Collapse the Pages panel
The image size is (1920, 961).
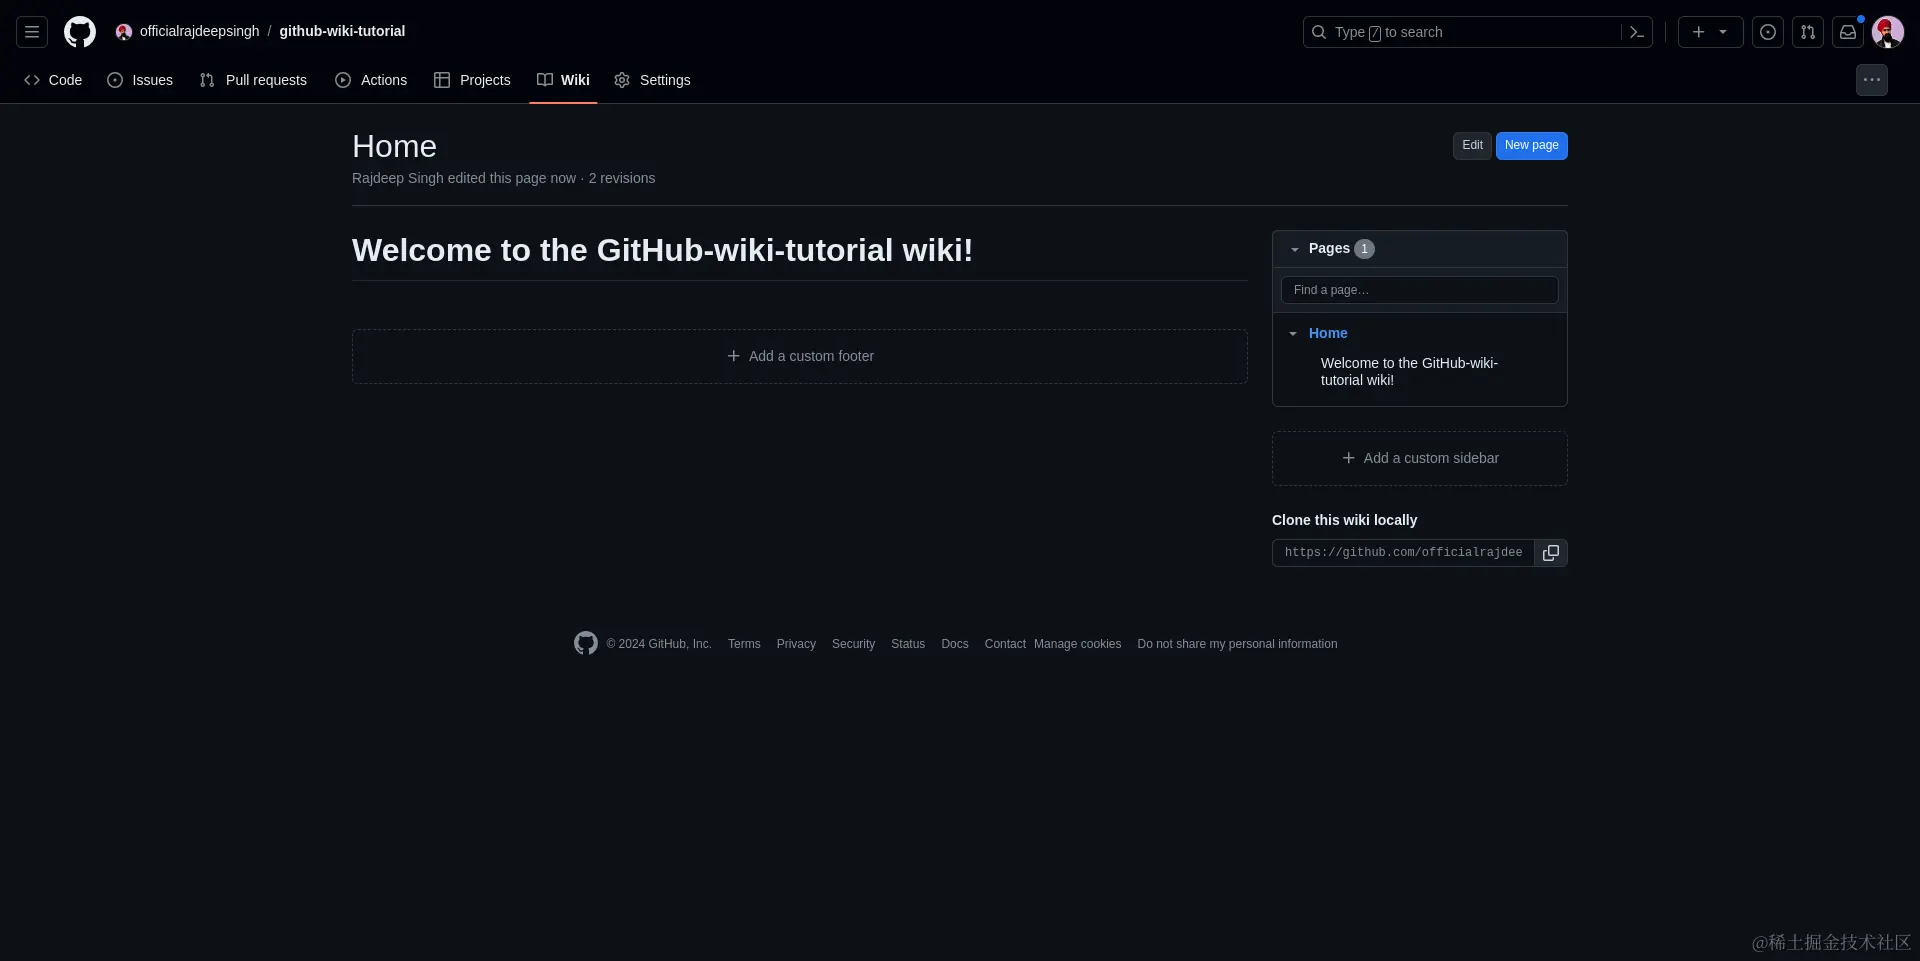pos(1294,249)
